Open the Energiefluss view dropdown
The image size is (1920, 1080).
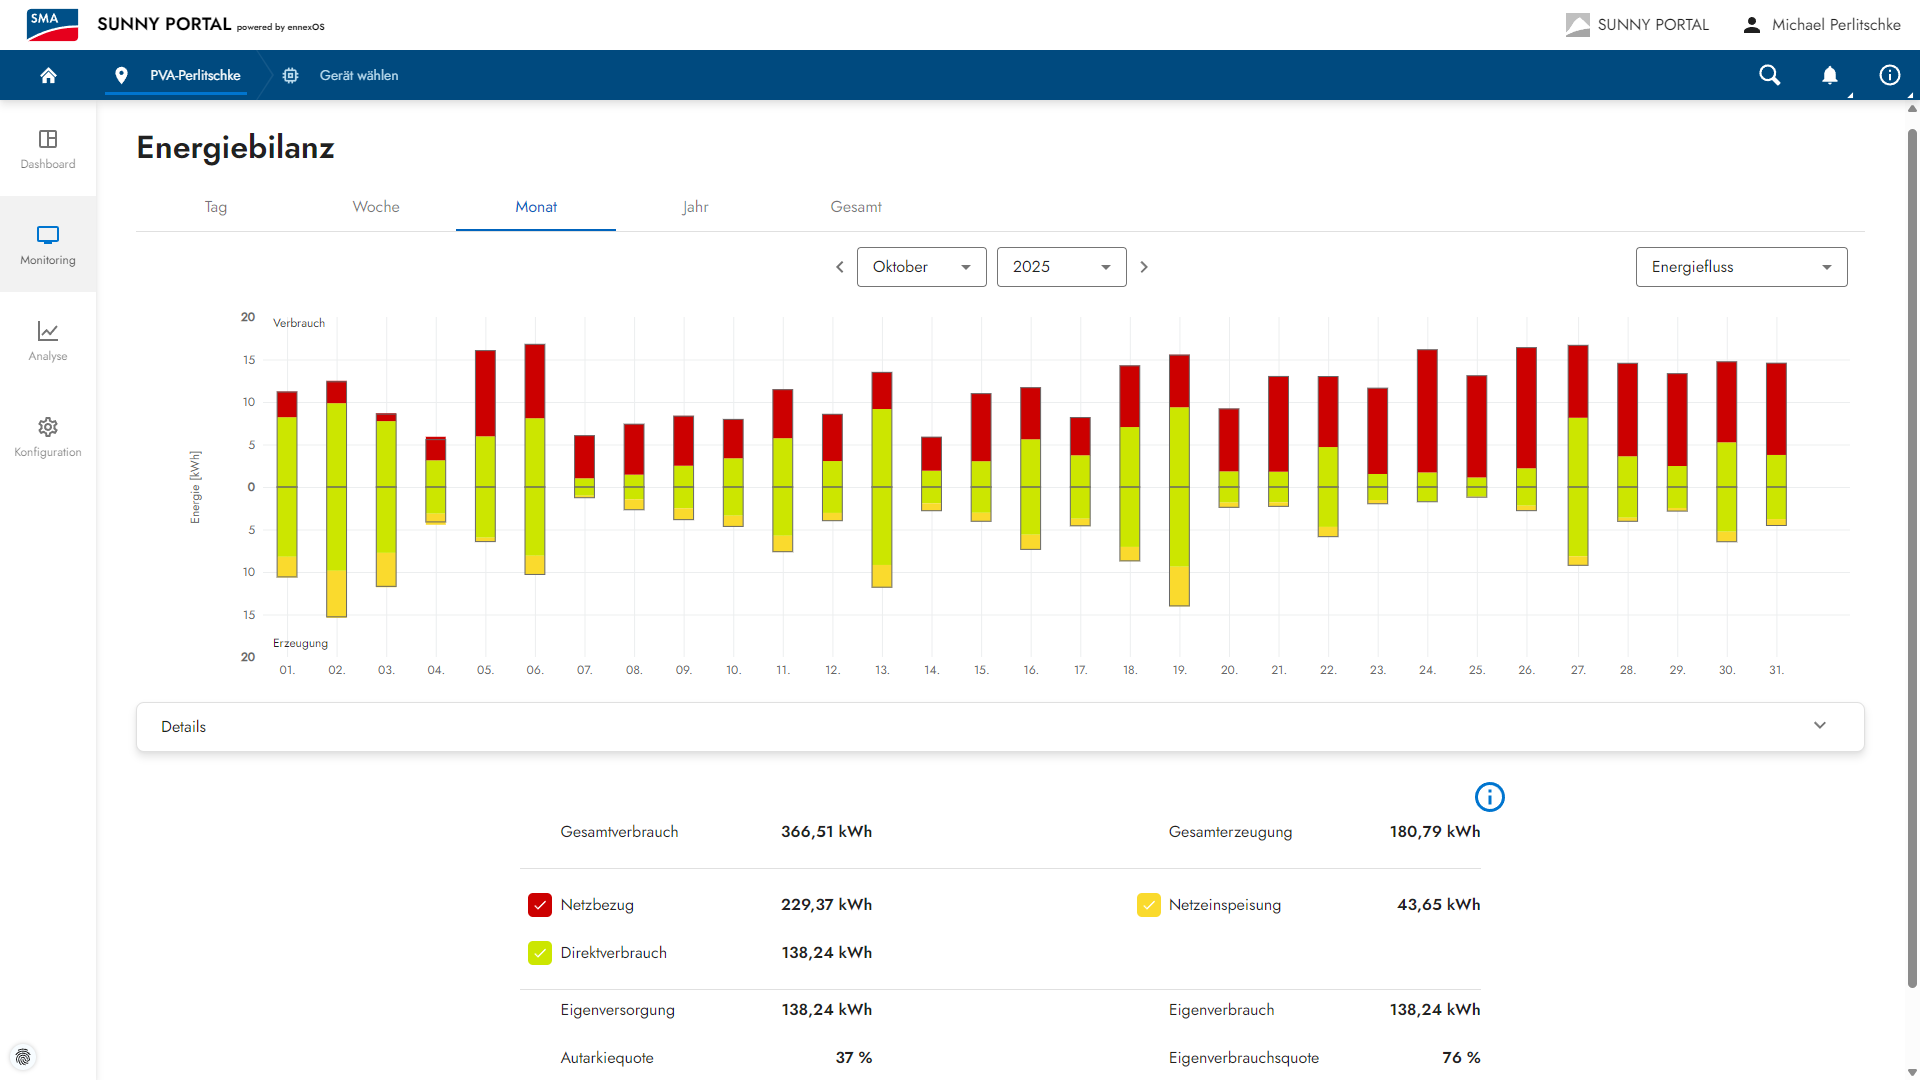click(1740, 267)
